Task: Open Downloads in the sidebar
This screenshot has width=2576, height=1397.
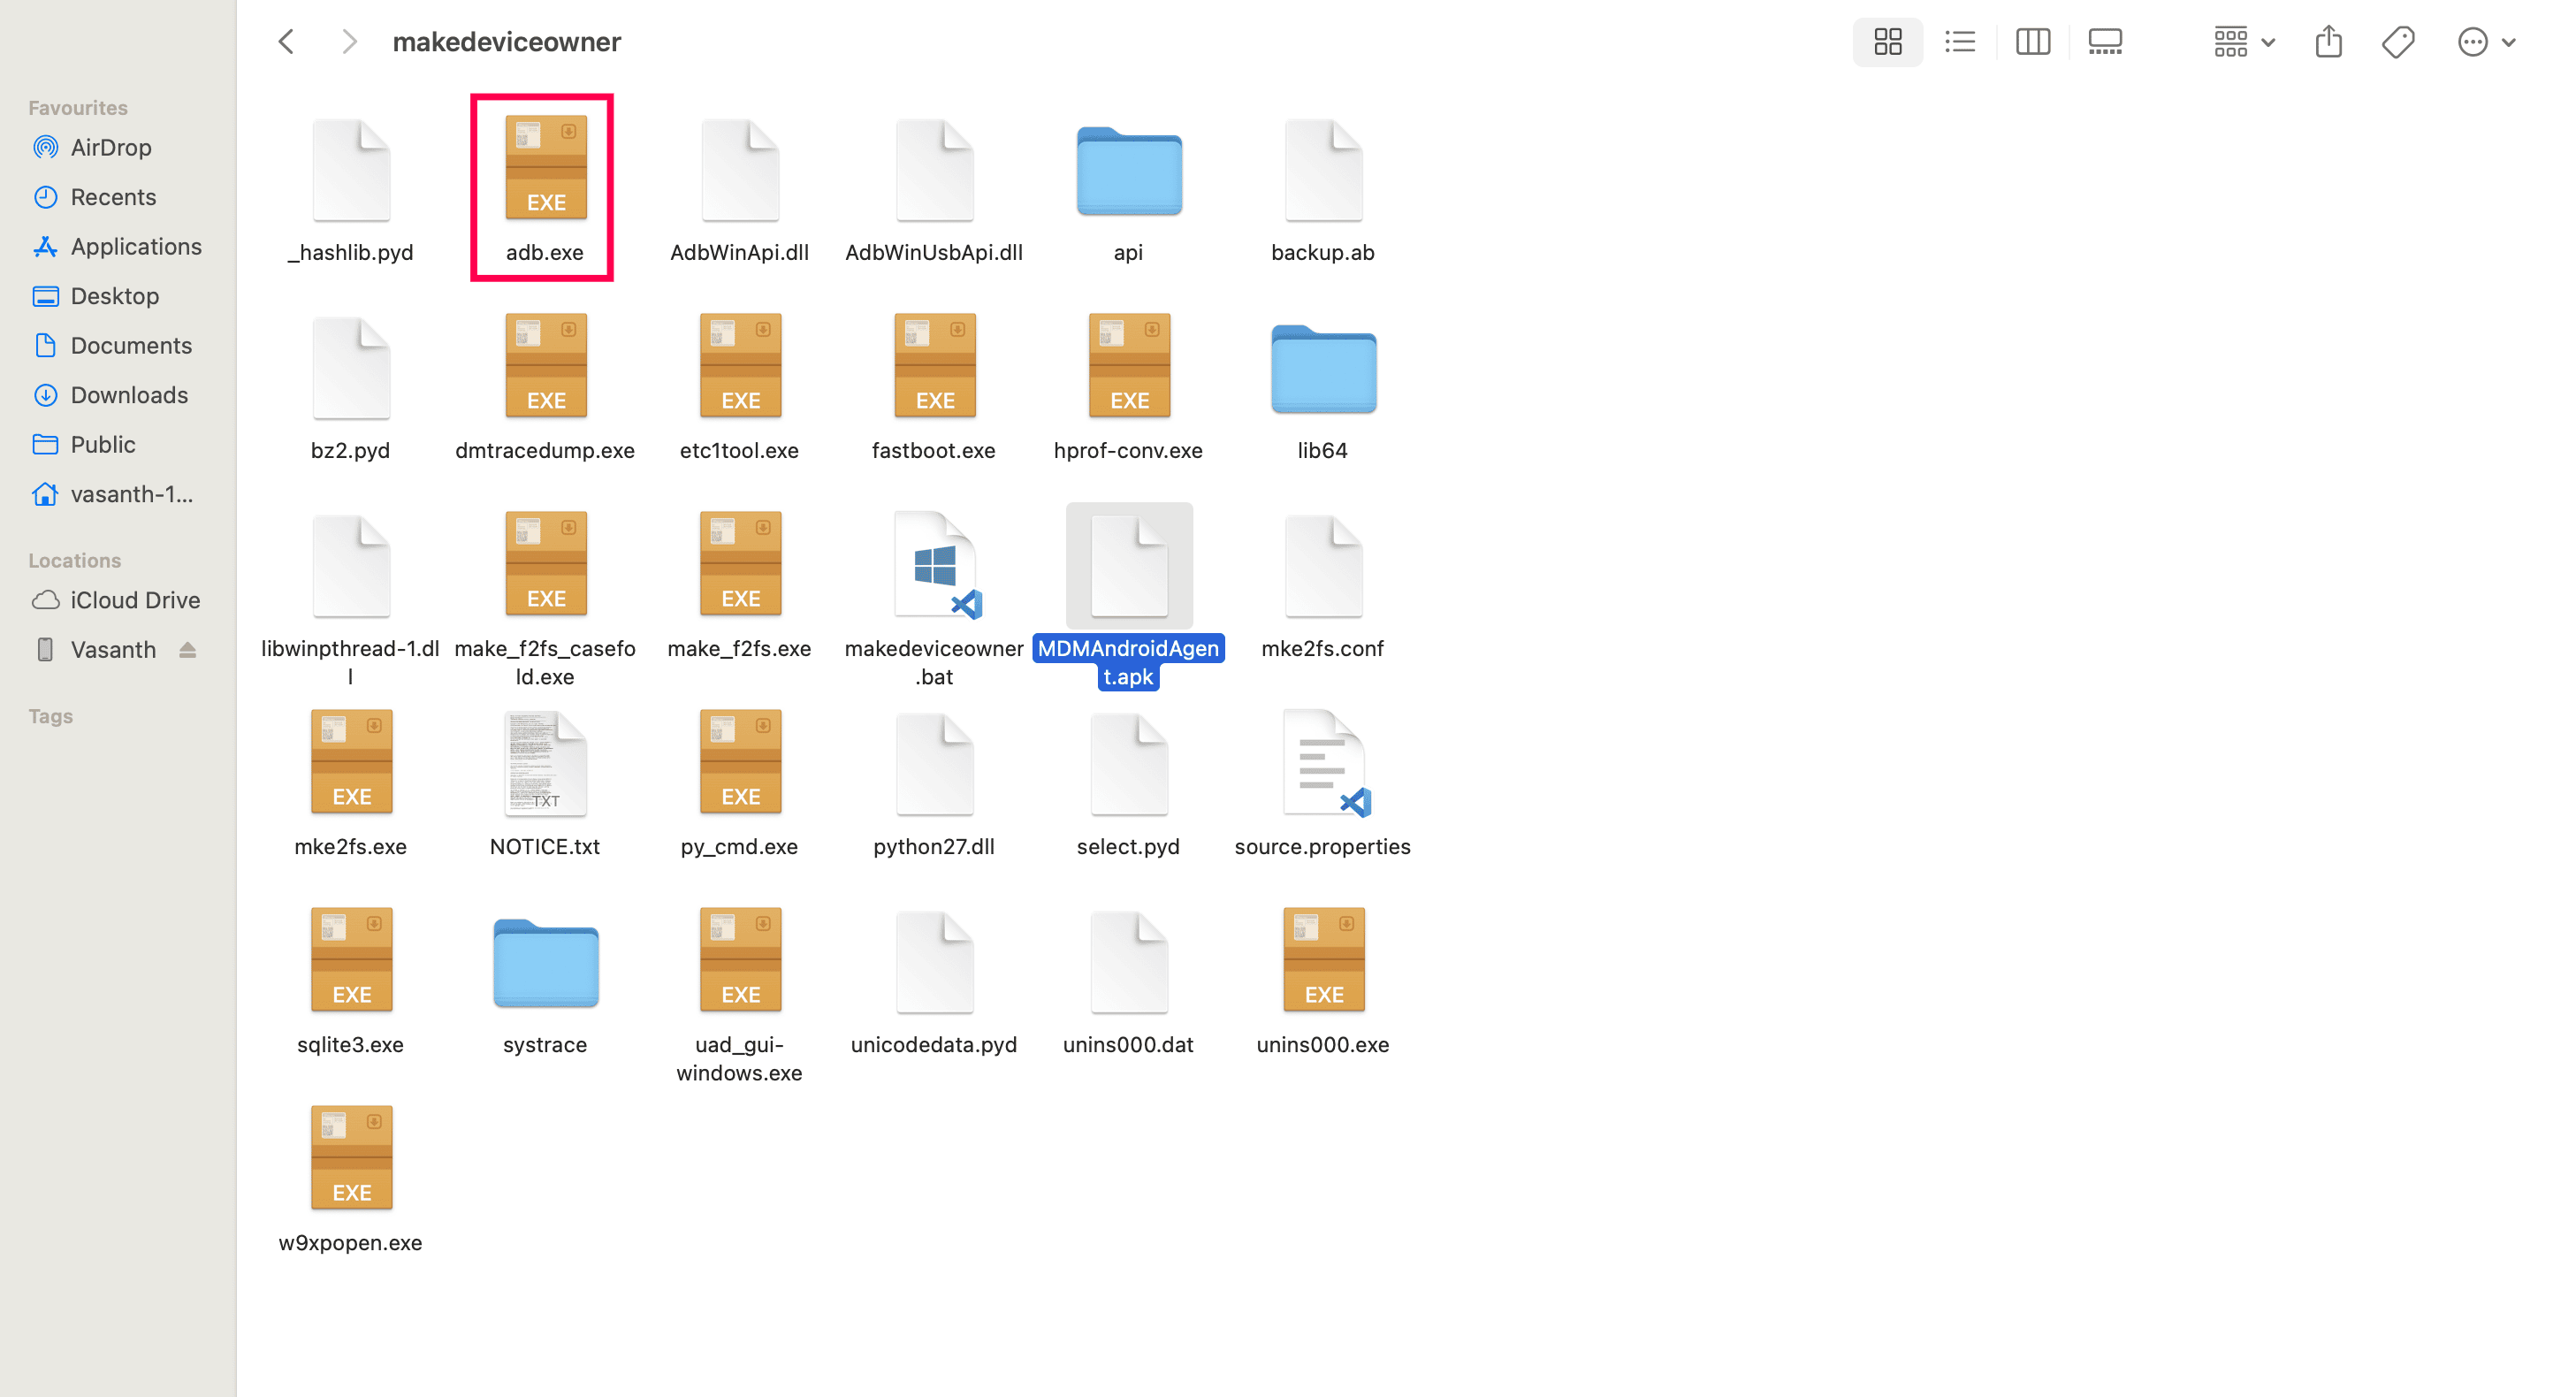Action: click(129, 395)
